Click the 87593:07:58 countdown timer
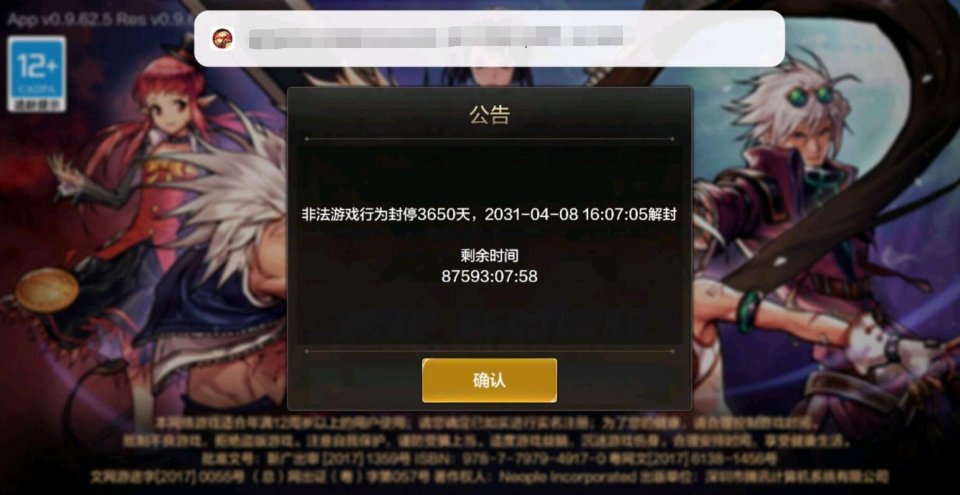960x495 pixels. [x=489, y=276]
